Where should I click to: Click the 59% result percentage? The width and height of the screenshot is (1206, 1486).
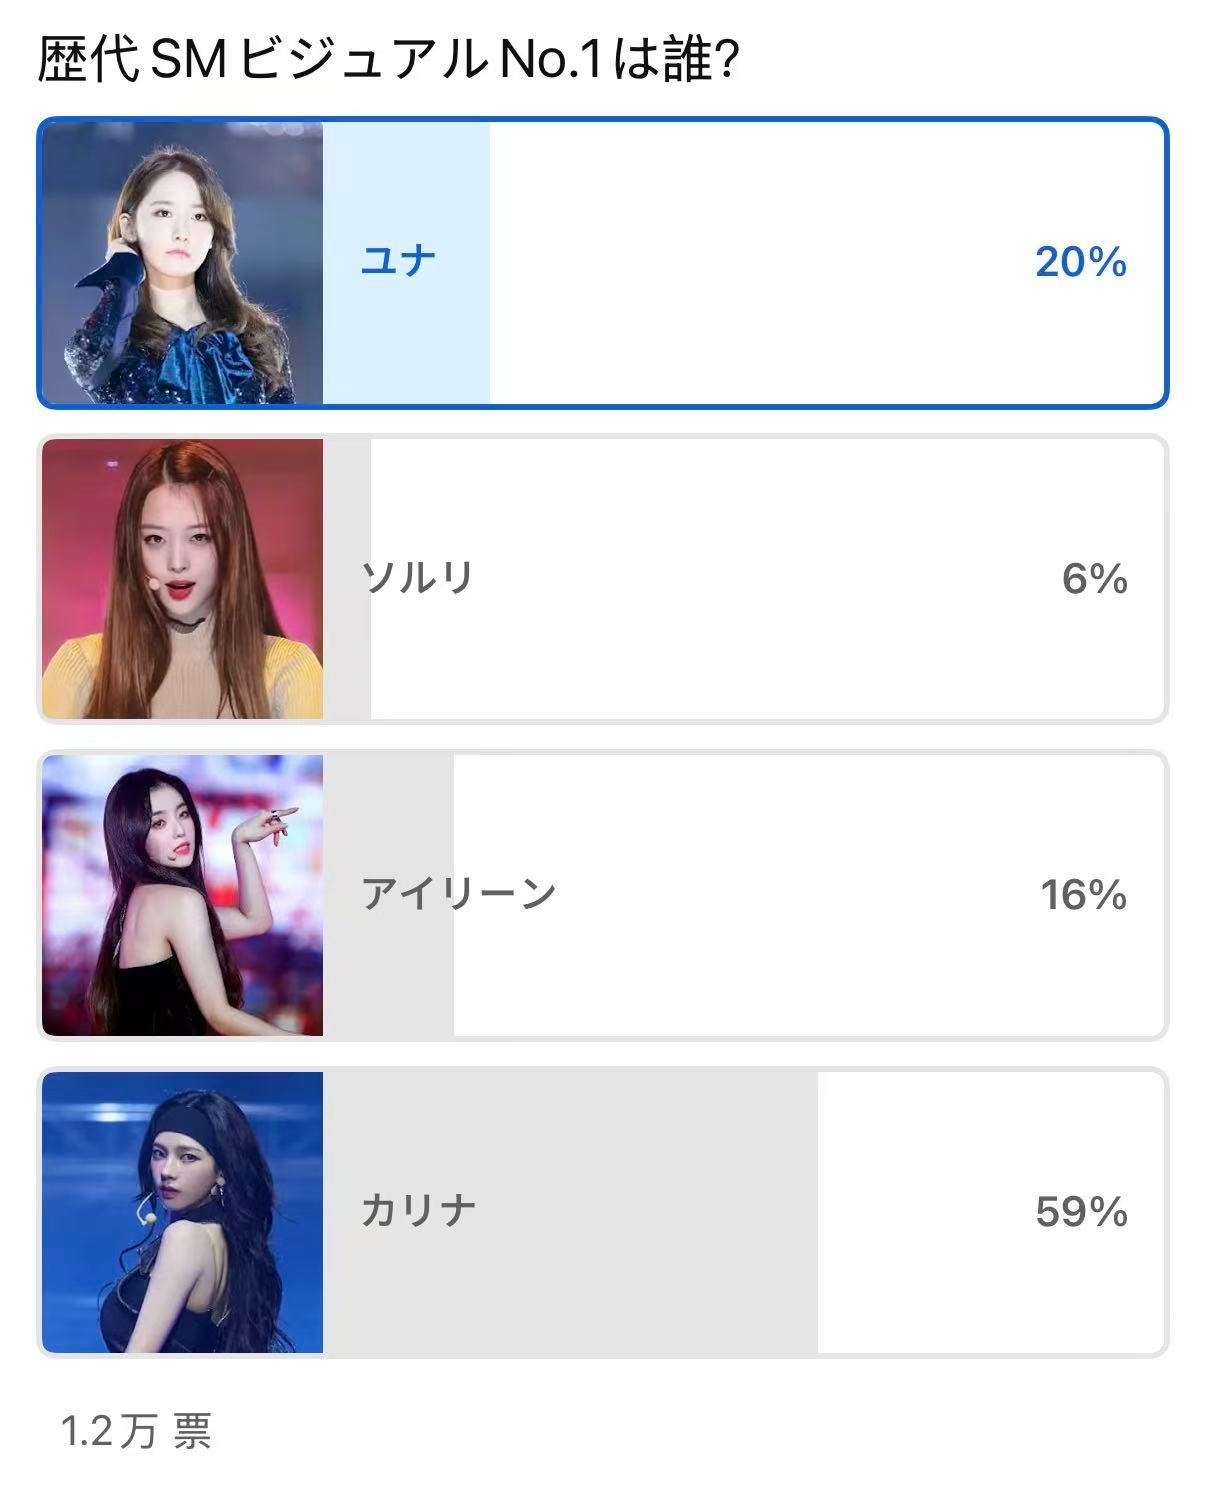coord(1082,1212)
